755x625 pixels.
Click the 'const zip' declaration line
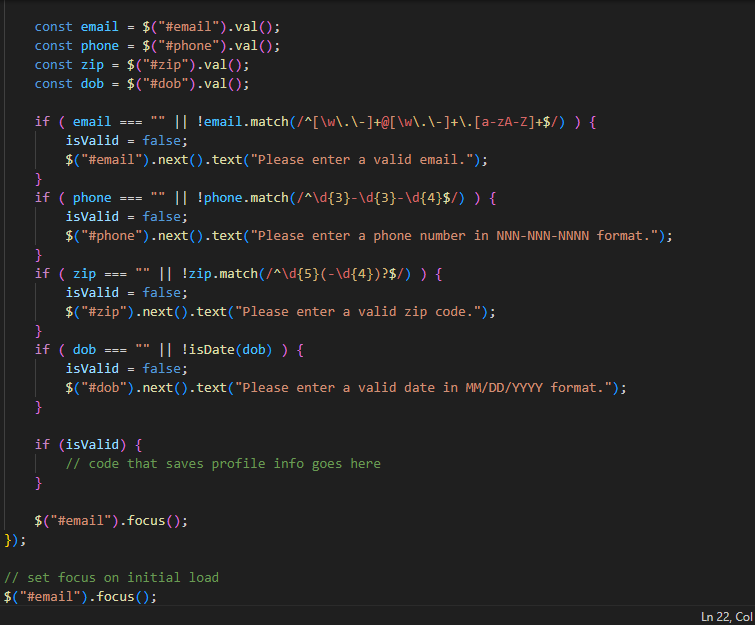point(142,65)
